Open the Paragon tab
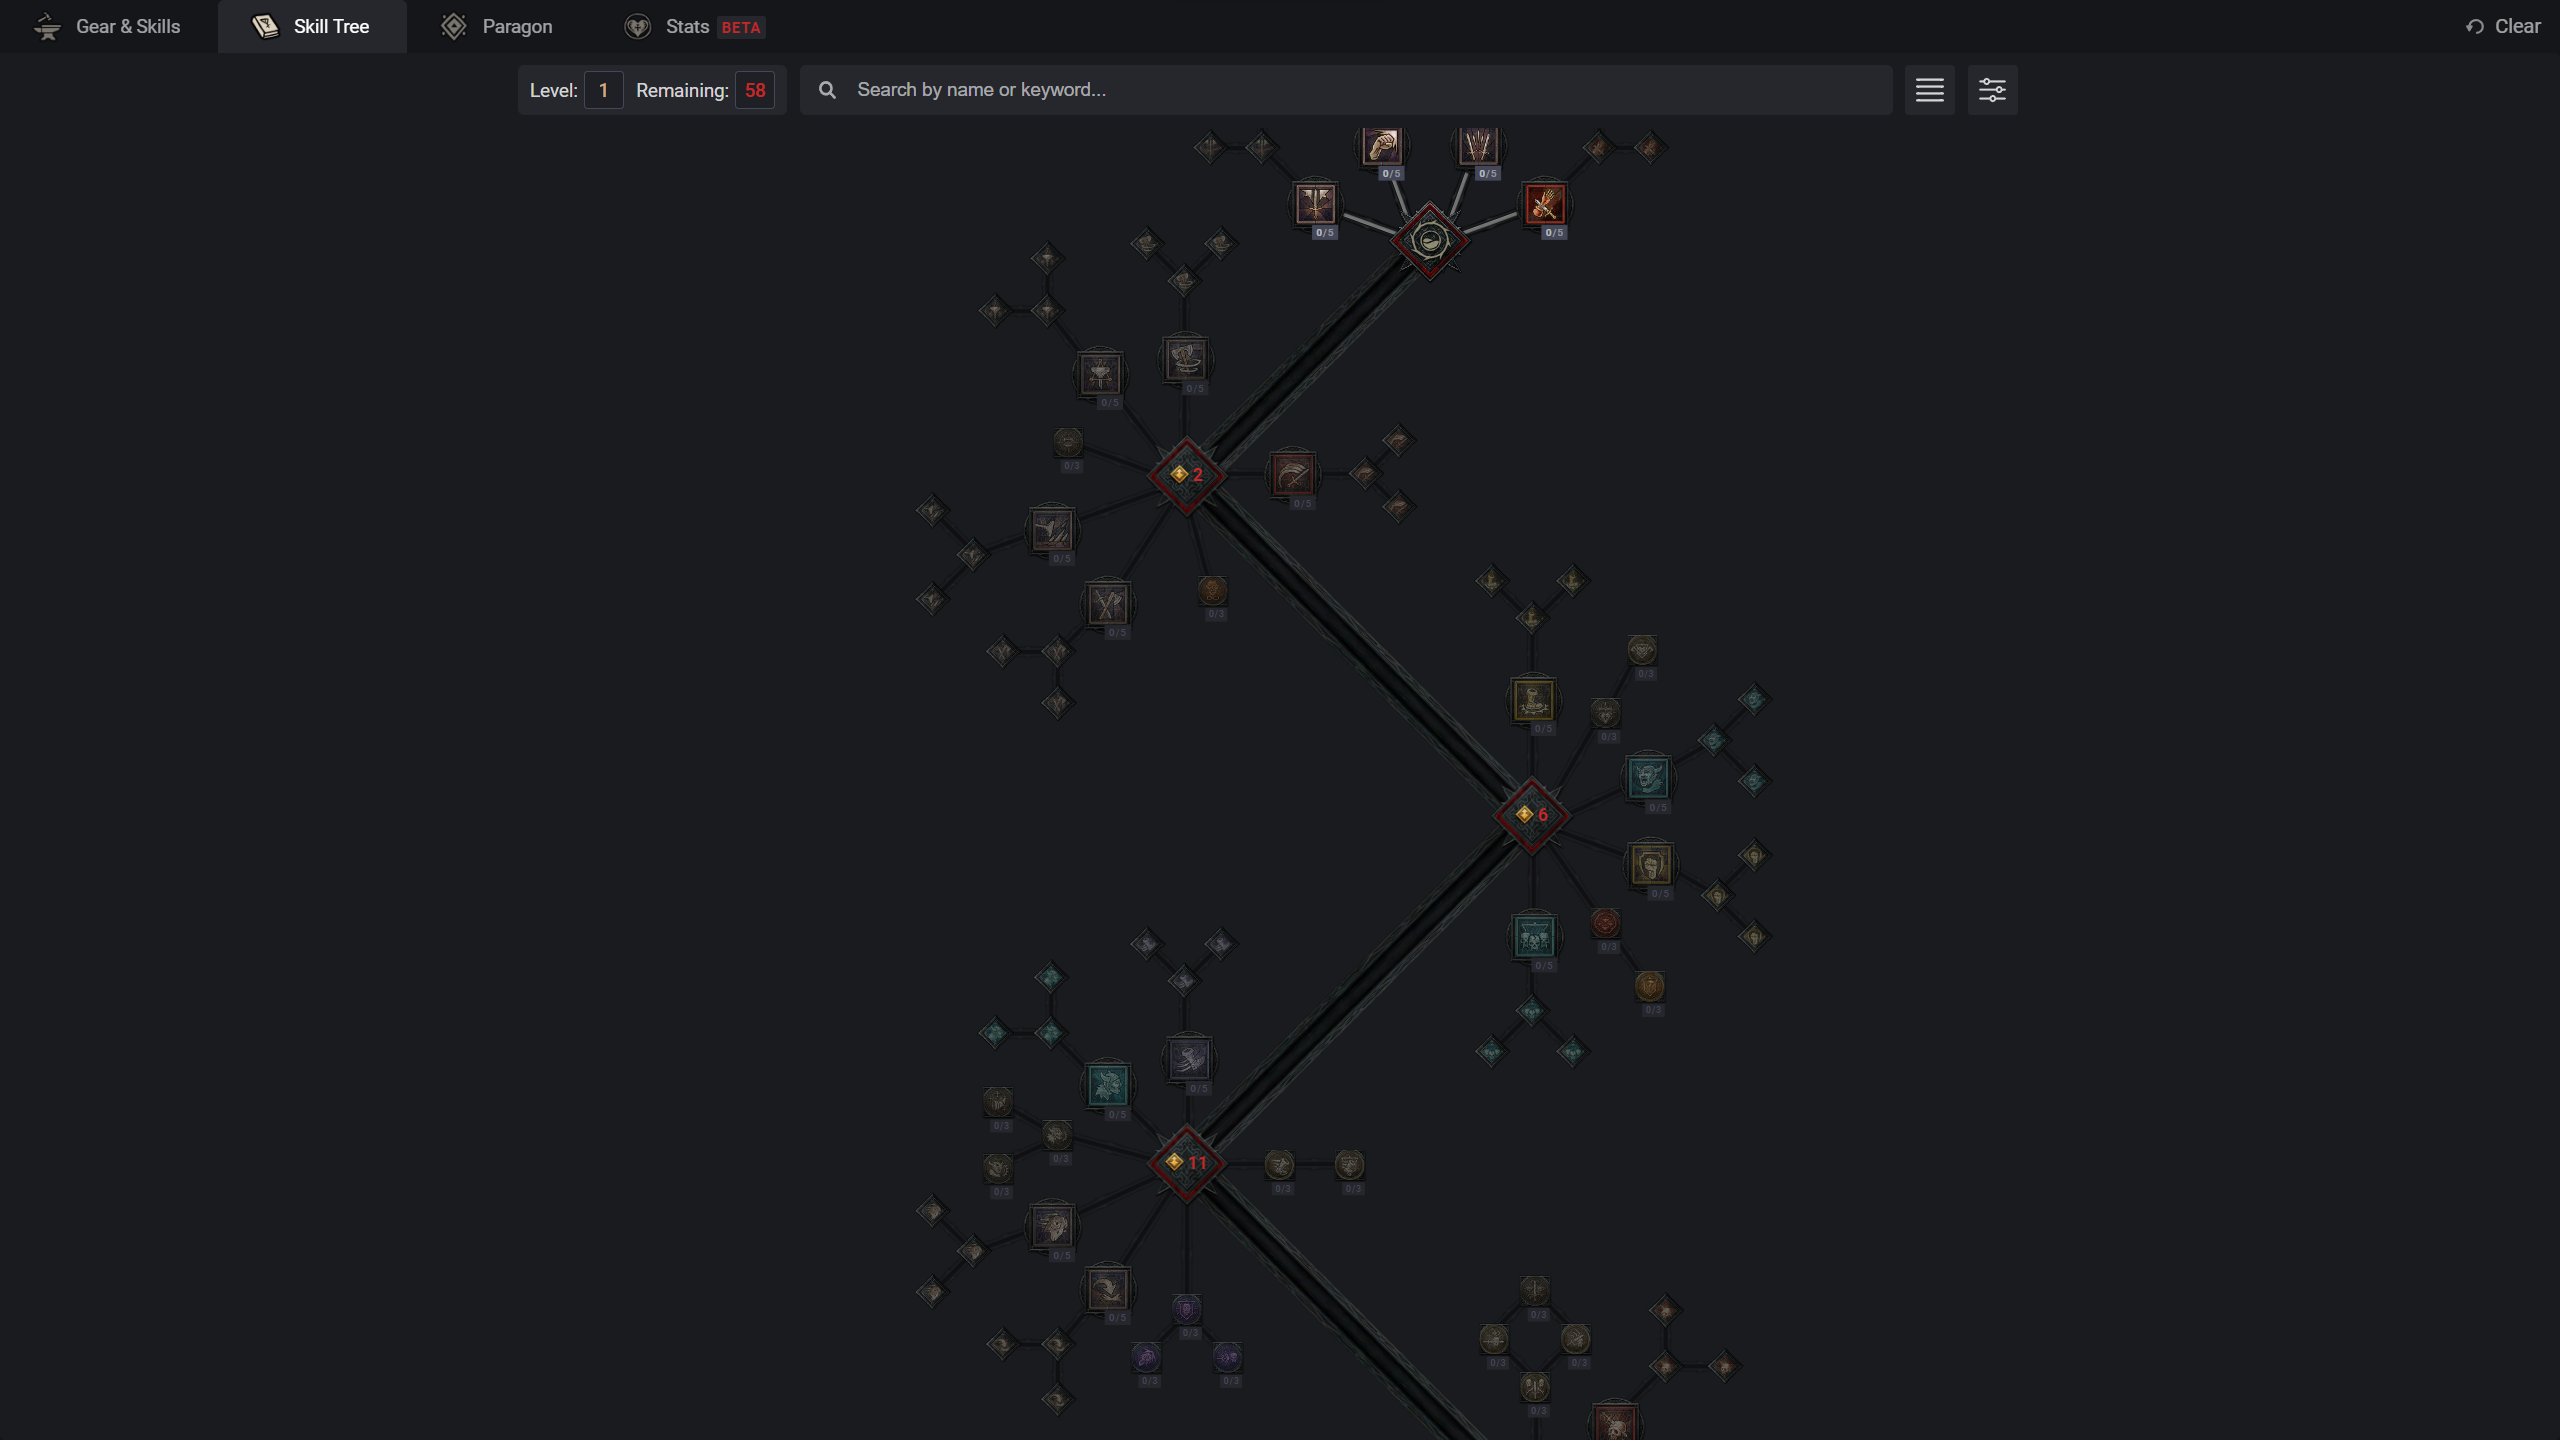The width and height of the screenshot is (2560, 1440). click(x=497, y=26)
